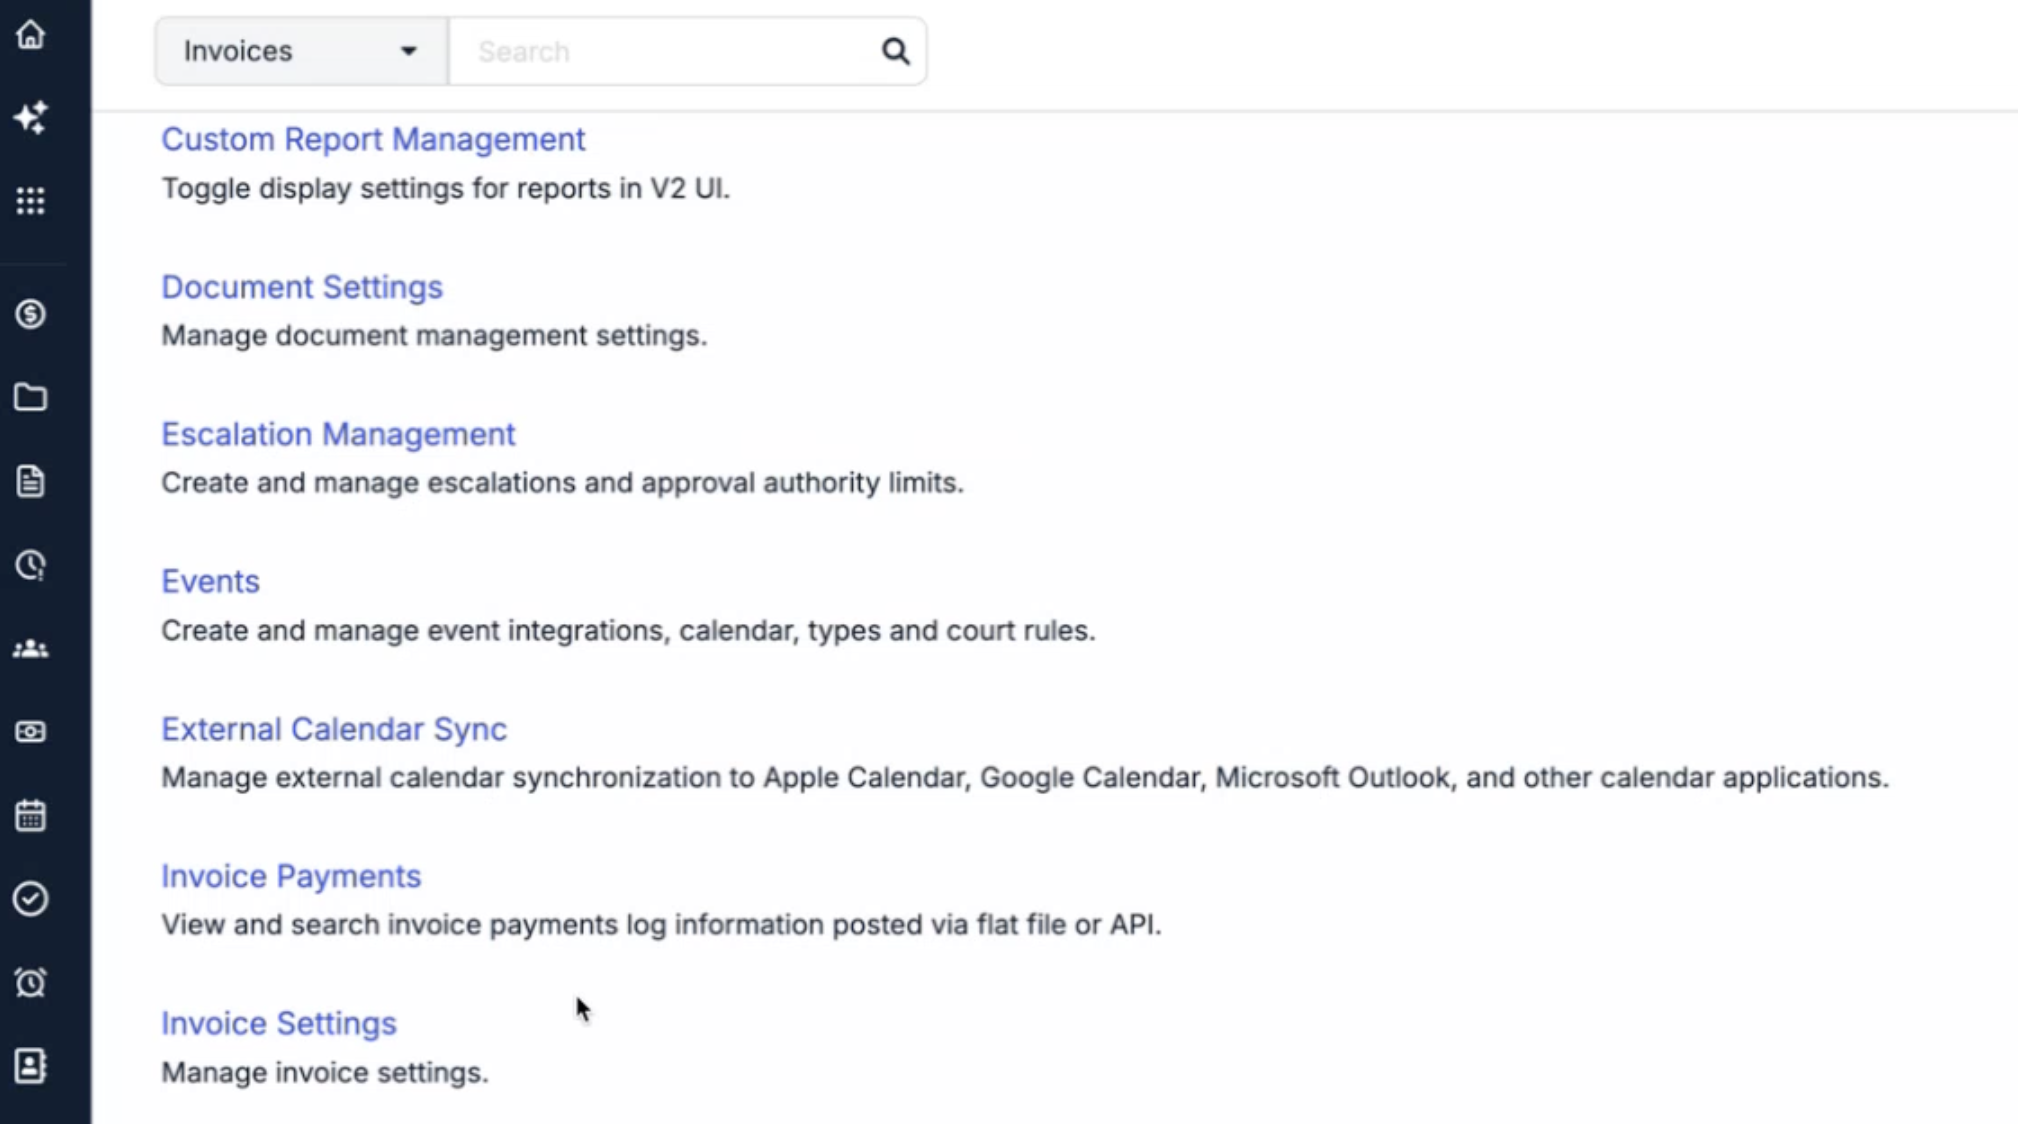Open the folder icon in the sidebar
The height and width of the screenshot is (1124, 2018).
[x=30, y=397]
